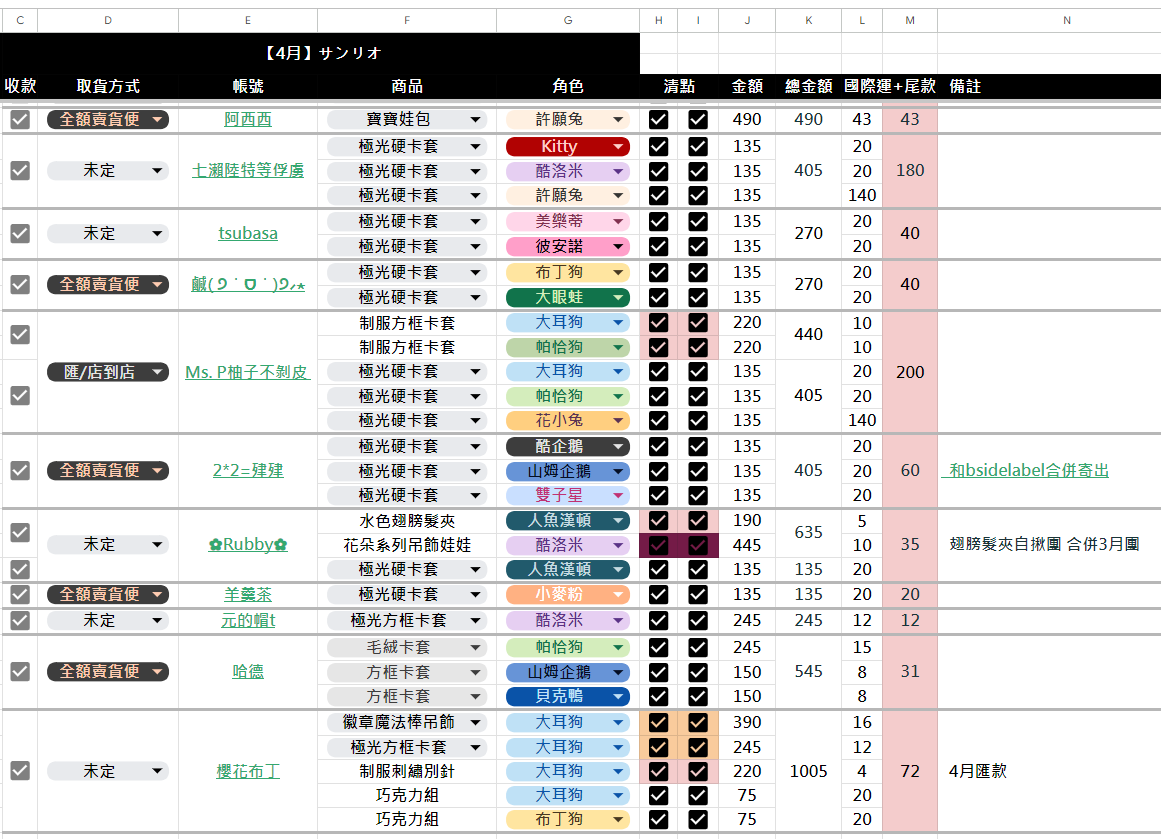Image resolution: width=1161 pixels, height=839 pixels.
Task: Toggle column H 清點 checkbox in 貝克鴨 row
Action: click(x=658, y=696)
